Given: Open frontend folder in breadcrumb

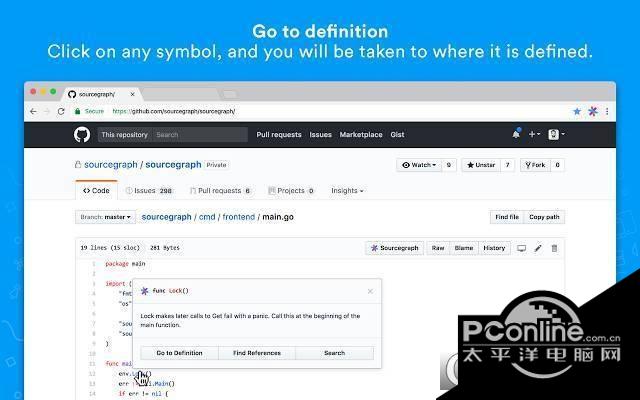Looking at the screenshot, I should [x=239, y=217].
